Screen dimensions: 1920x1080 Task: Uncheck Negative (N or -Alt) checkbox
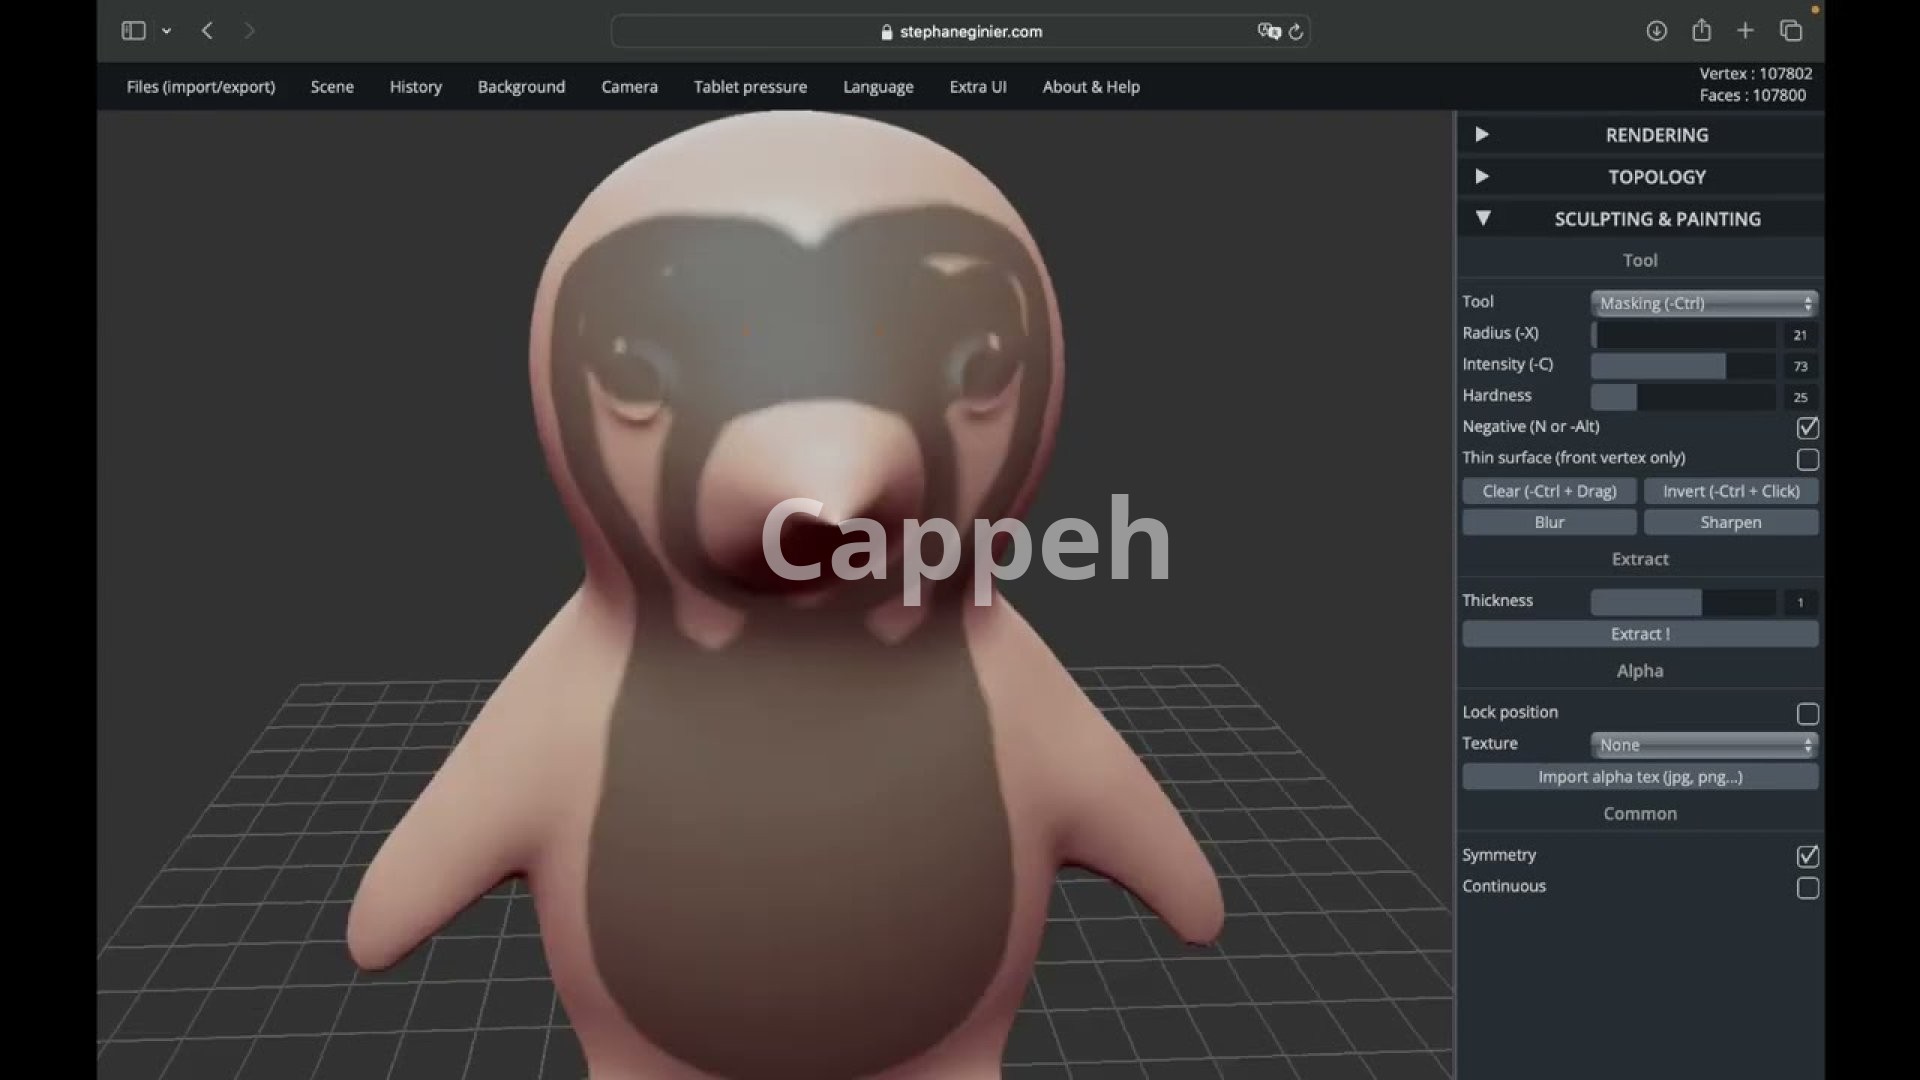click(1807, 428)
